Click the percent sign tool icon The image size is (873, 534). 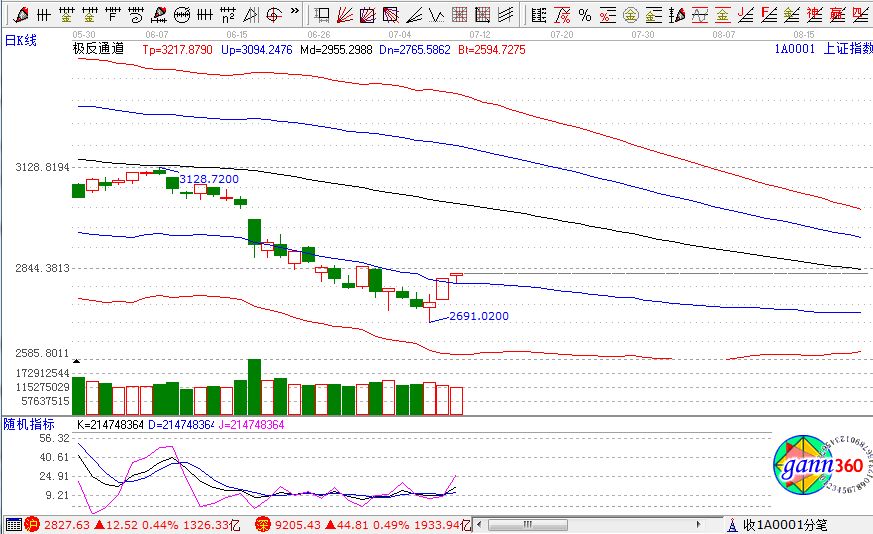point(585,15)
